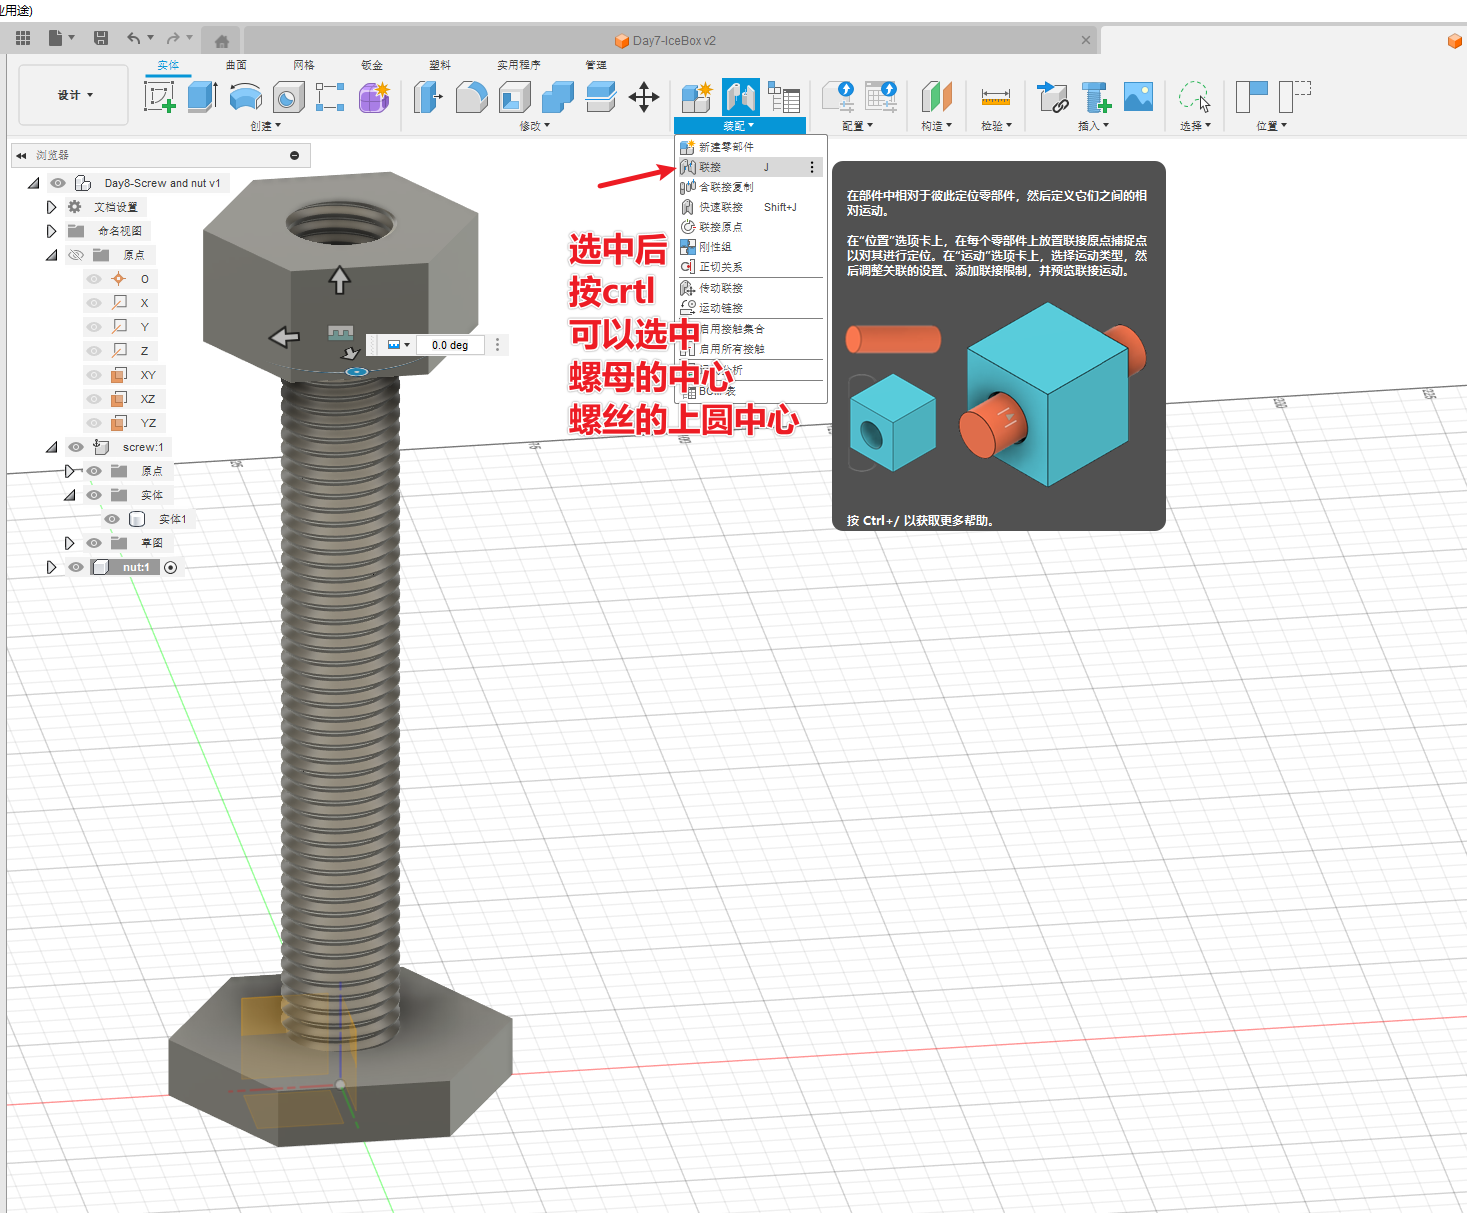Select 快速联接 in the assemble menu
Viewport: 1467px width, 1213px height.
click(x=721, y=207)
